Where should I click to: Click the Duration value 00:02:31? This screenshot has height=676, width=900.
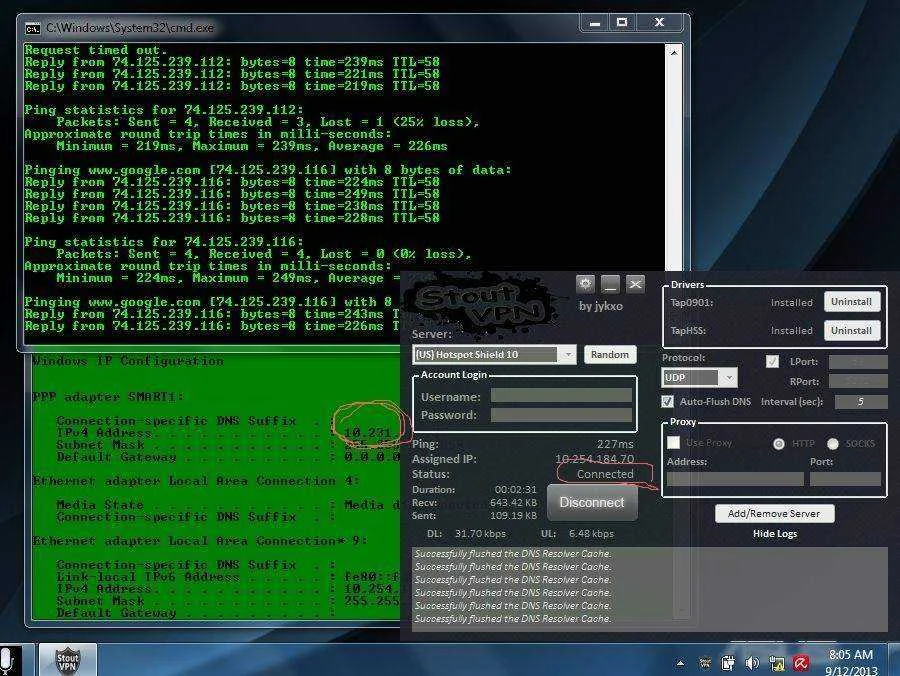pyautogui.click(x=515, y=489)
